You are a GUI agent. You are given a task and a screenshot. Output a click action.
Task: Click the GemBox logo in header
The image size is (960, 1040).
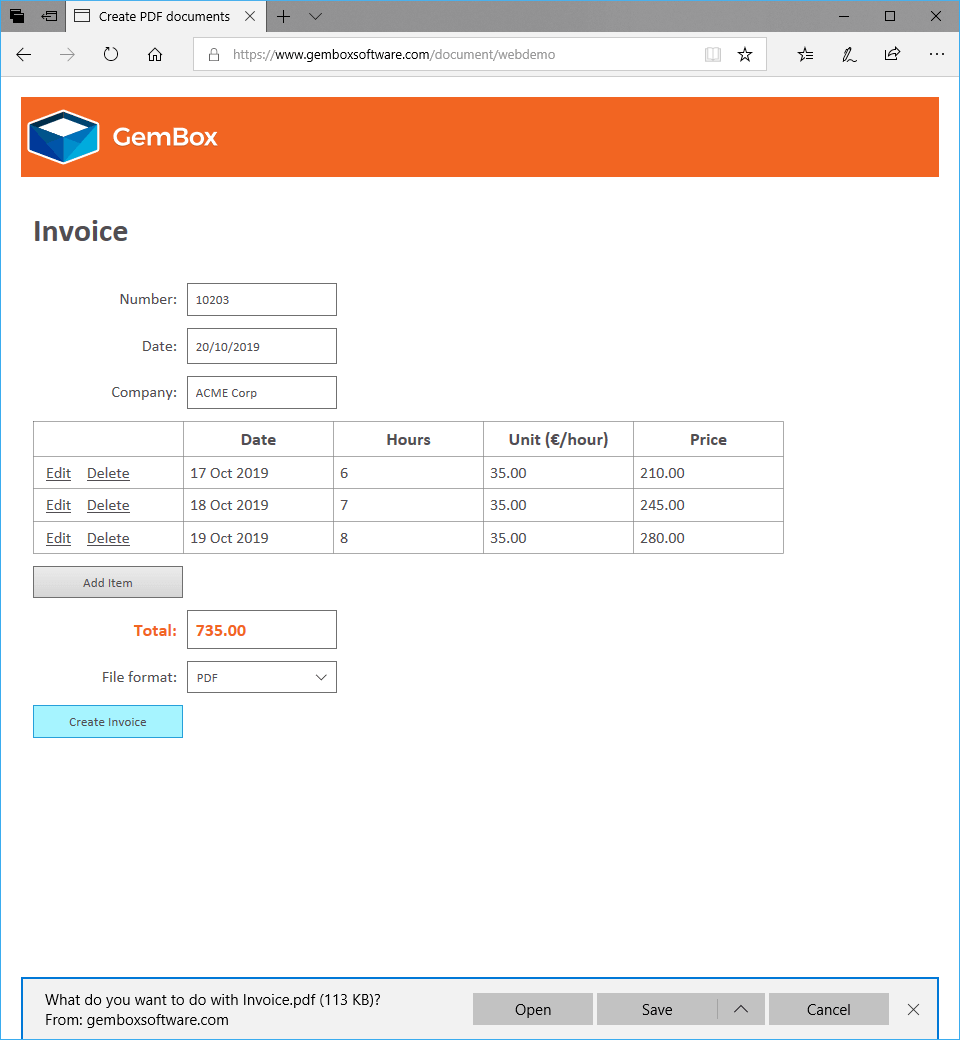(x=122, y=137)
